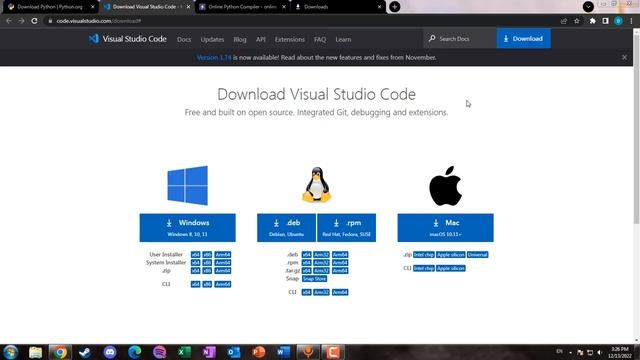Open Discord from the taskbar

pyautogui.click(x=110, y=352)
